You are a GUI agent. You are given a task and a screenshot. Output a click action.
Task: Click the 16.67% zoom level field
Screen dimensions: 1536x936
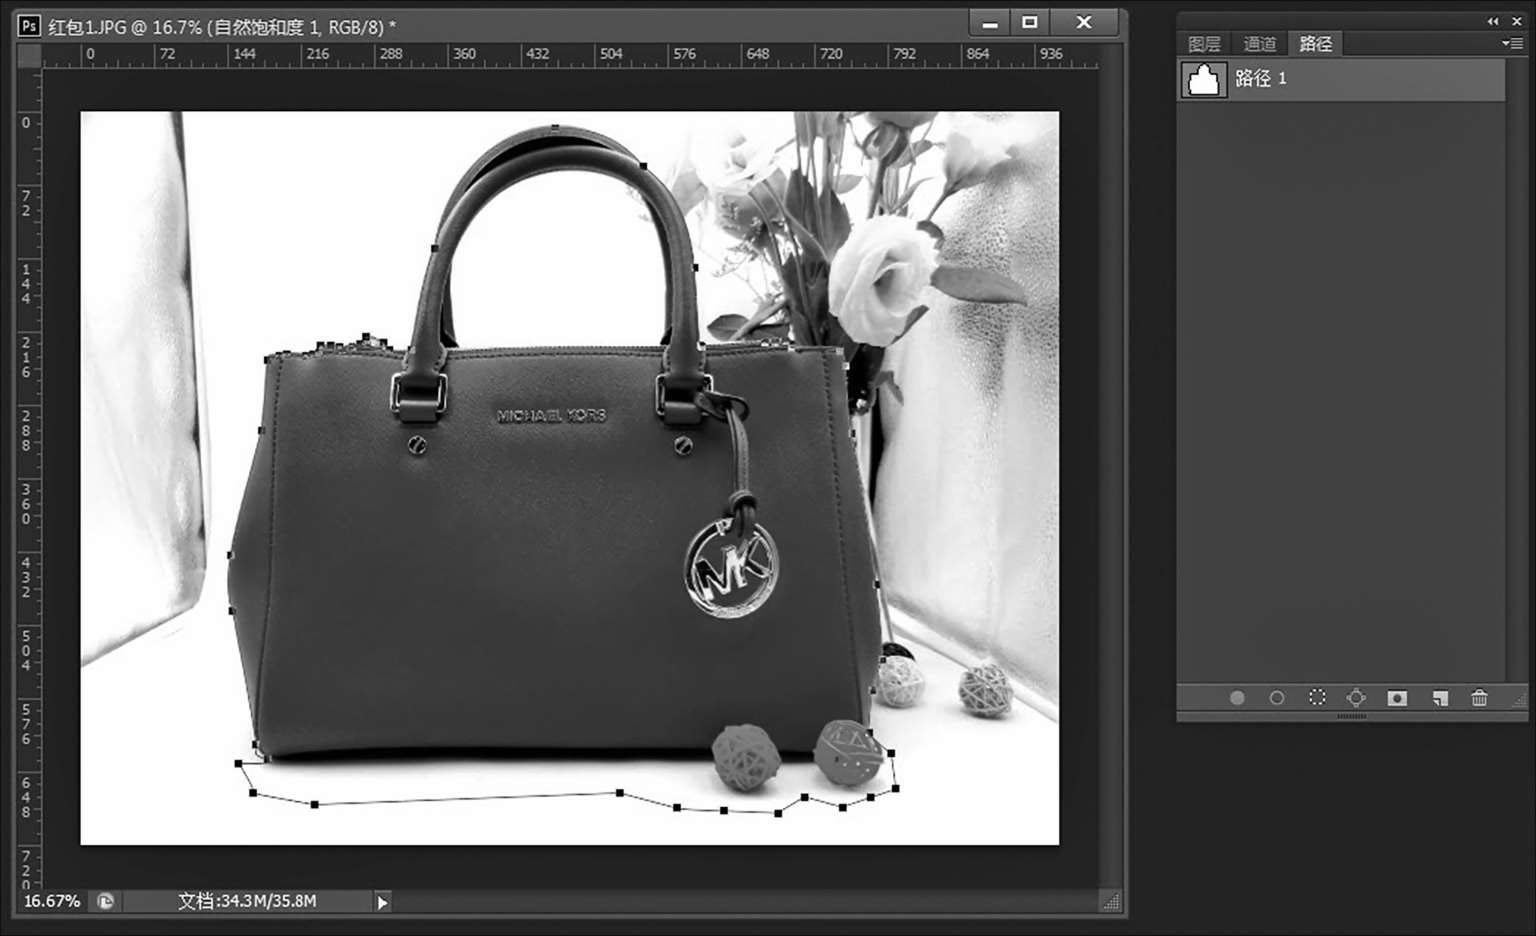pos(51,901)
